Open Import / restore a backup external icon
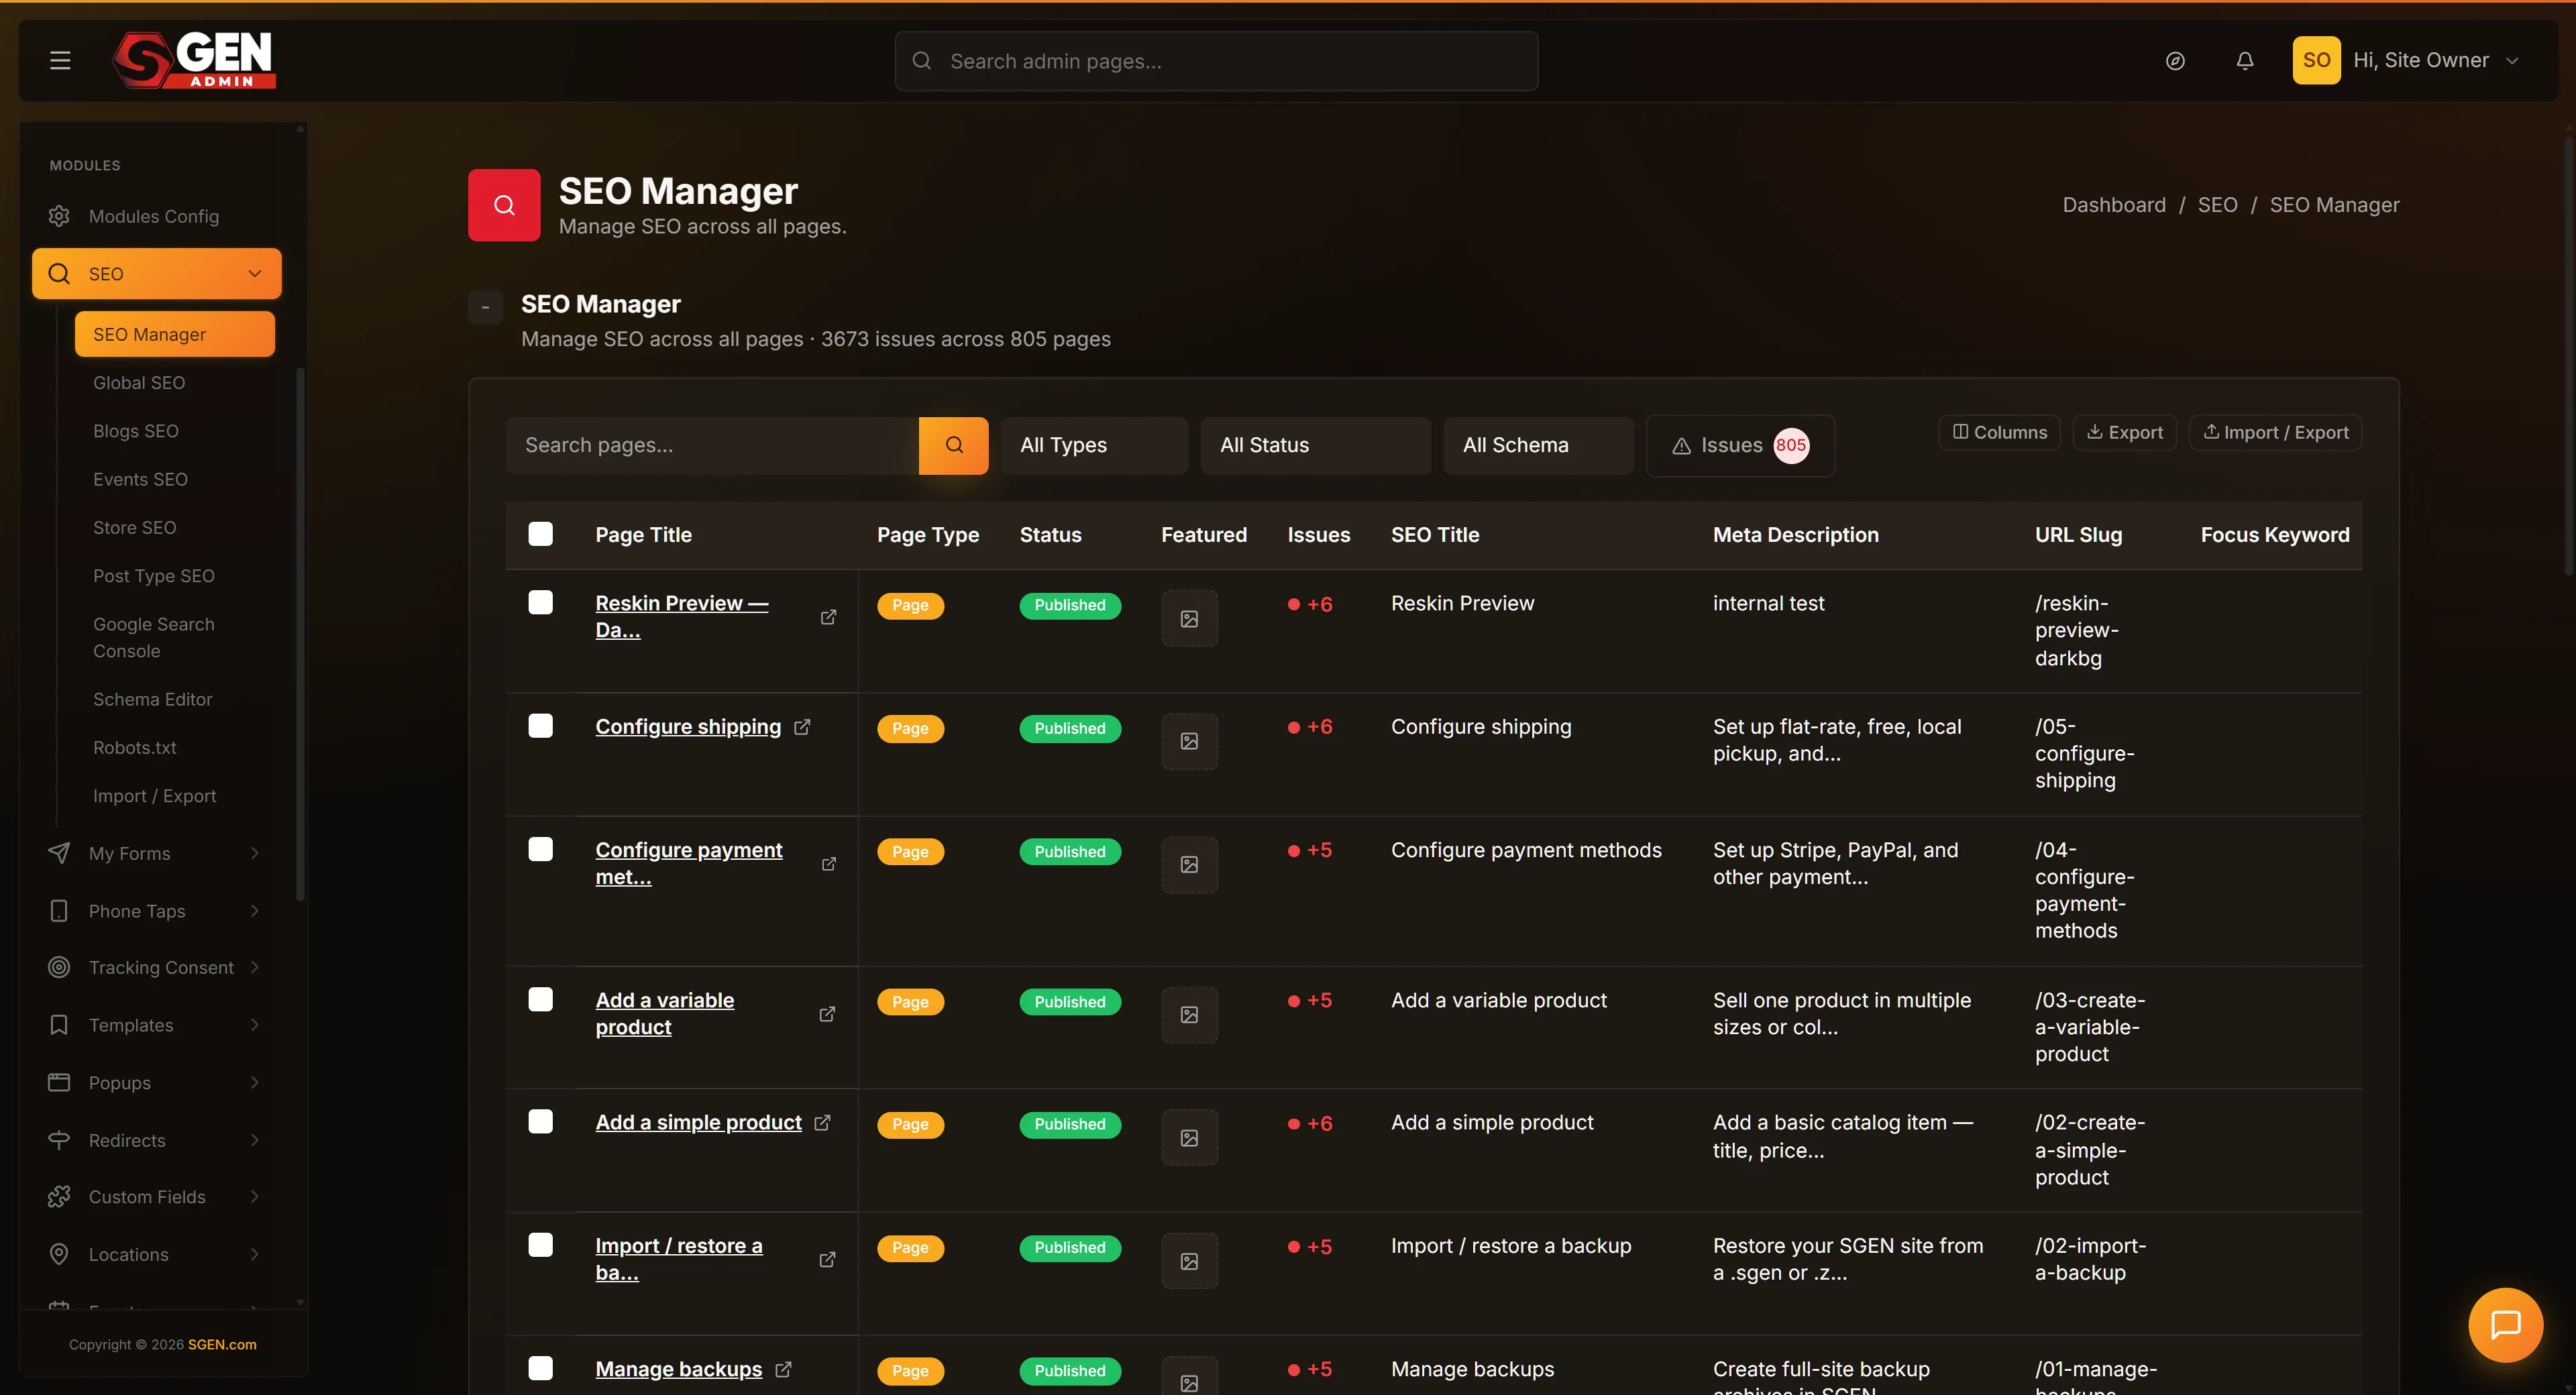2576x1395 pixels. tap(827, 1260)
